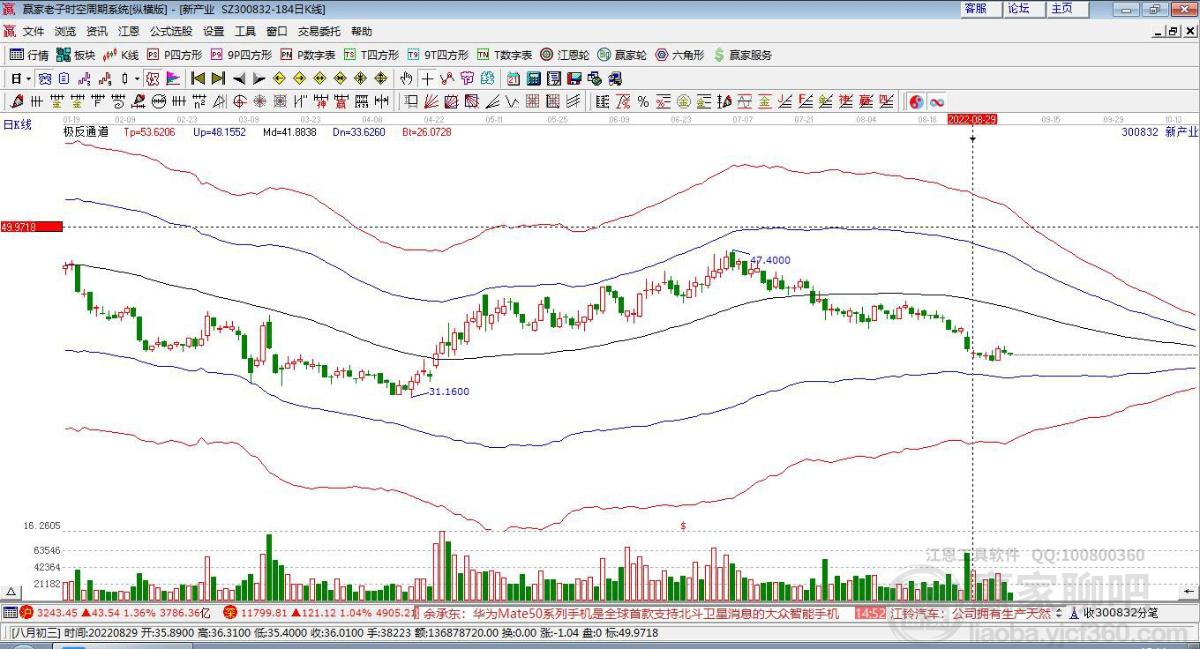Screen dimensions: 1200x649
Task: Click the red floppy save icon
Action: click(x=574, y=78)
